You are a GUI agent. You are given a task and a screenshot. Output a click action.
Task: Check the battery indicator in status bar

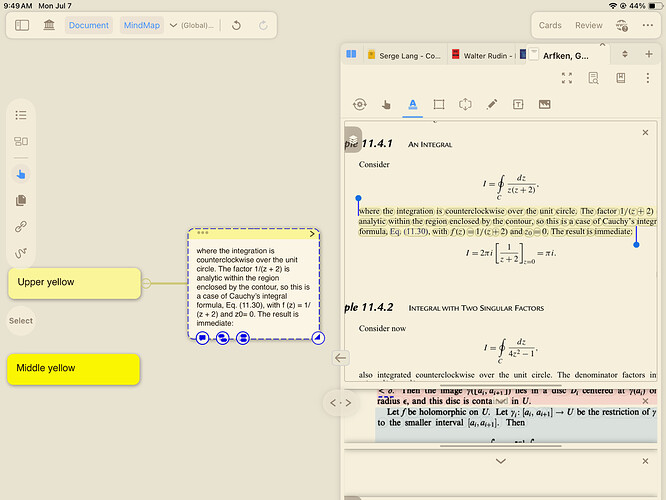tap(655, 6)
